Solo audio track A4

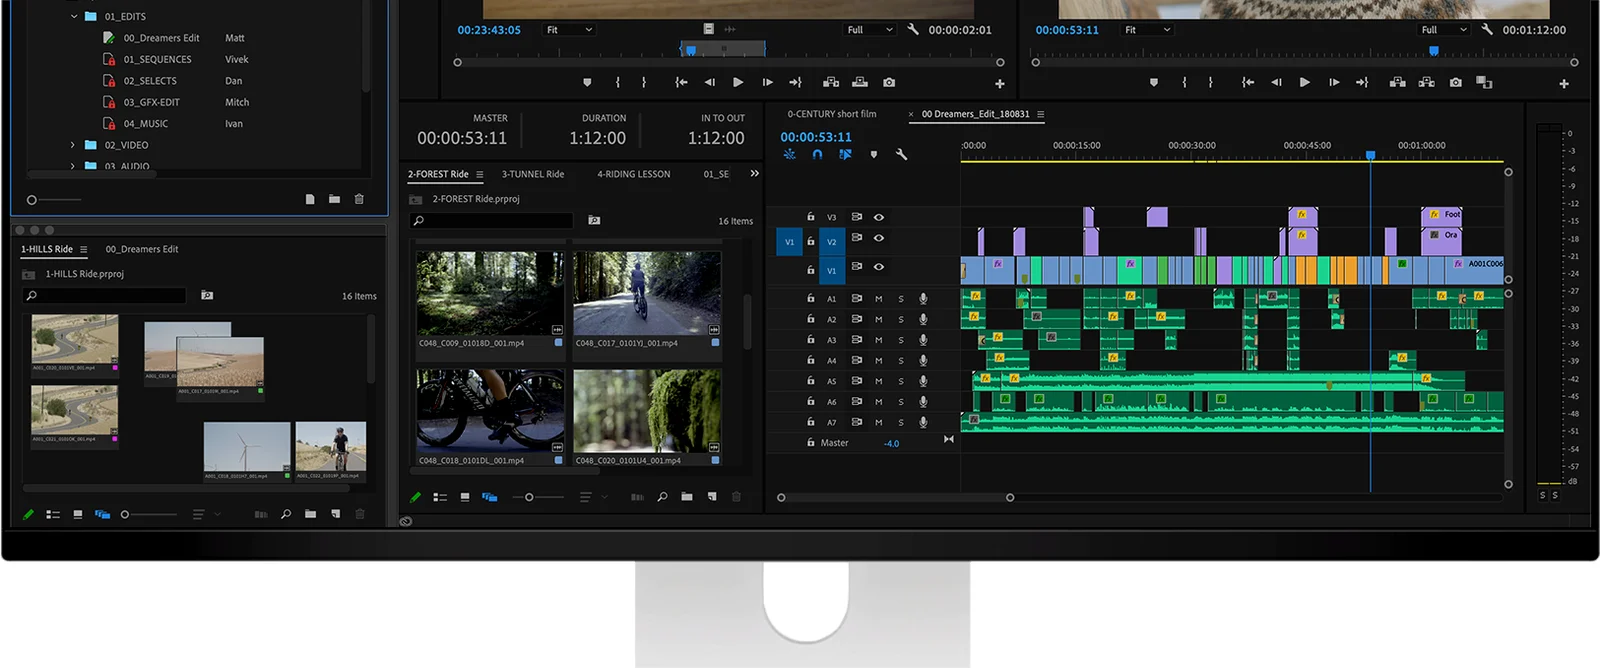[x=901, y=361]
